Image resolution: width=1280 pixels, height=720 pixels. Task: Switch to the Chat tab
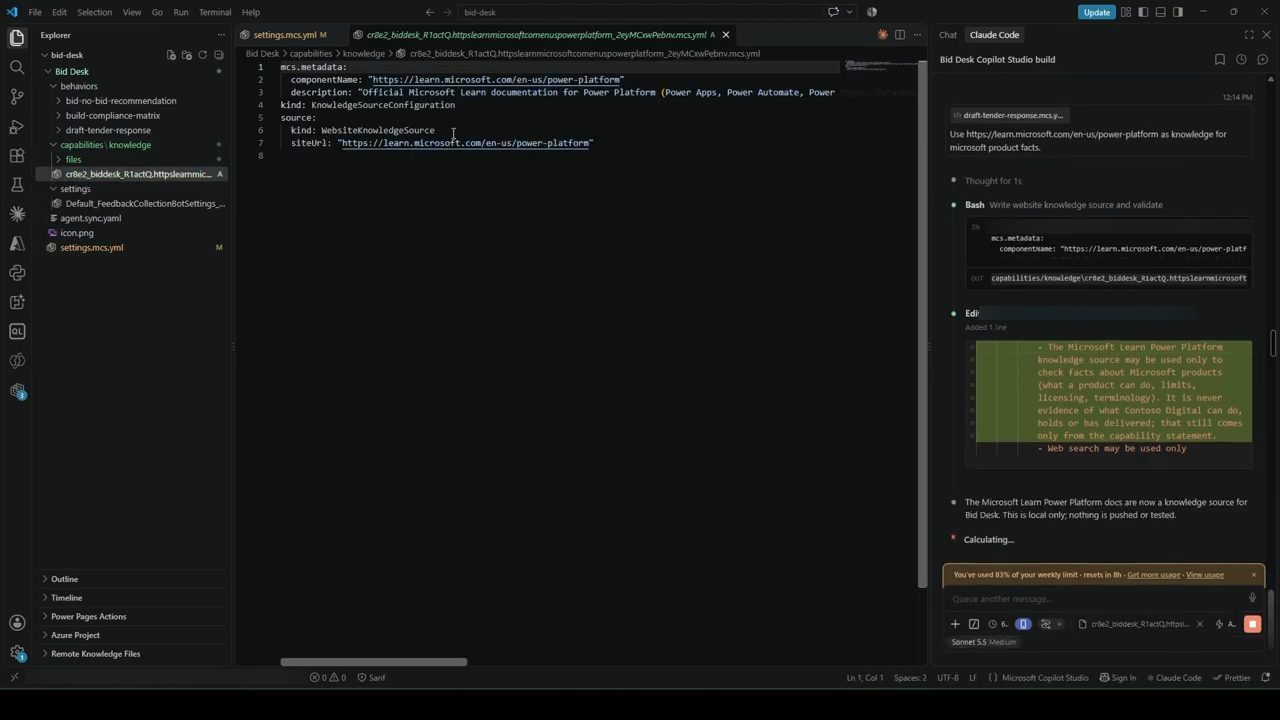pos(948,35)
